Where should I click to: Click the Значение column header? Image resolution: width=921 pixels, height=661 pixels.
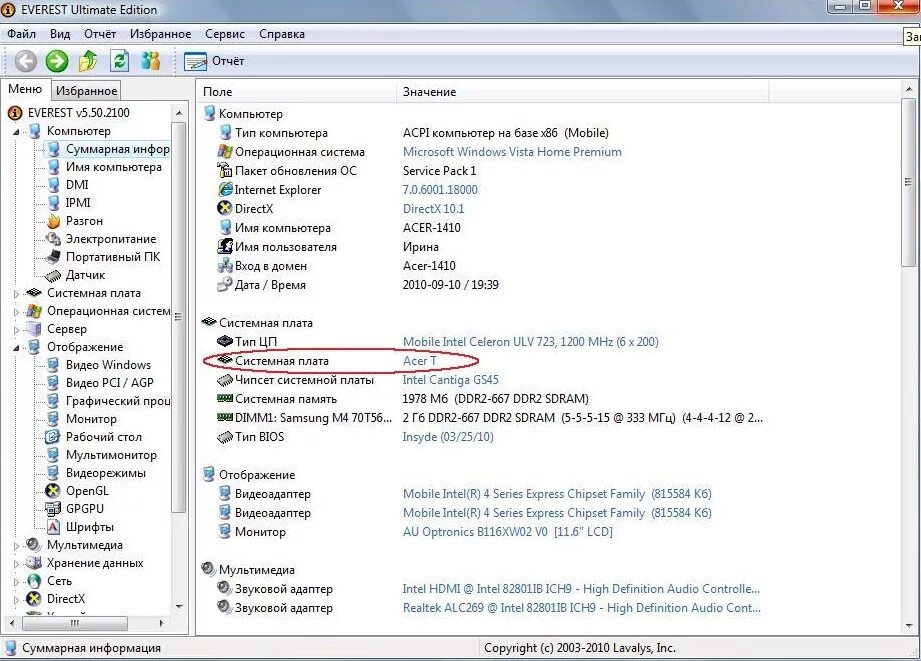(583, 92)
